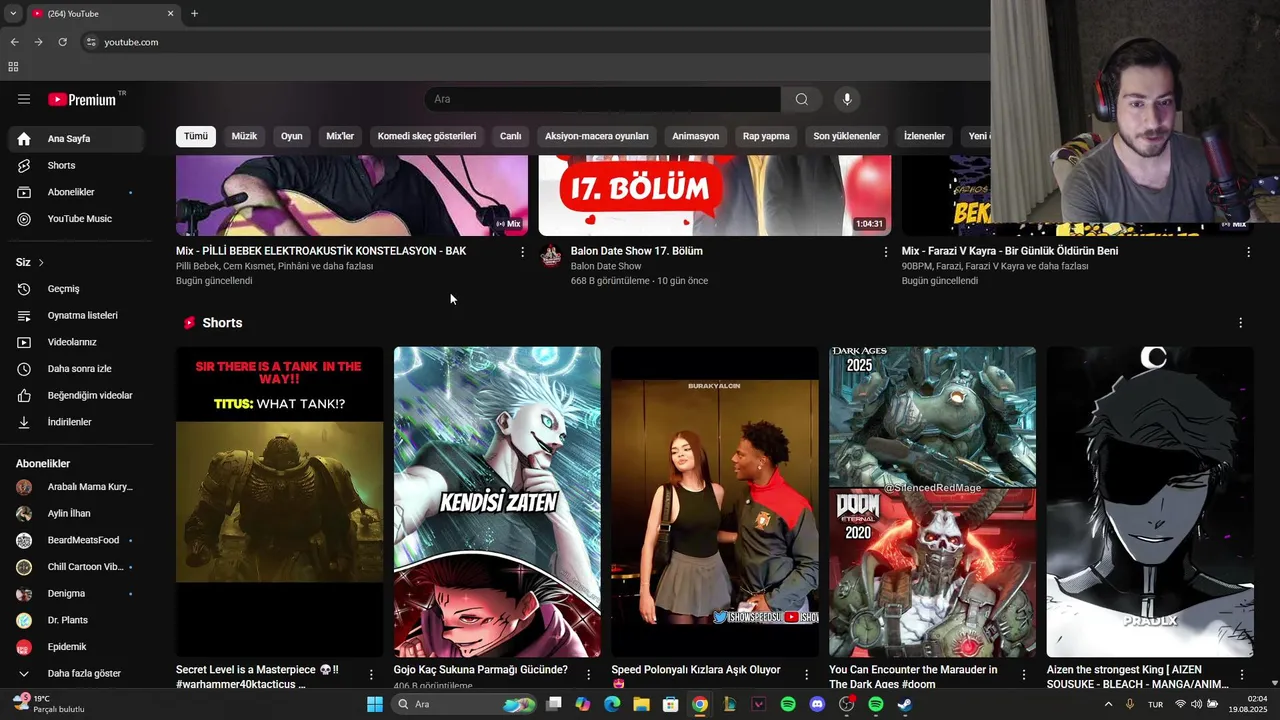1280x720 pixels.
Task: Open options for Secret Level short
Action: click(x=371, y=675)
